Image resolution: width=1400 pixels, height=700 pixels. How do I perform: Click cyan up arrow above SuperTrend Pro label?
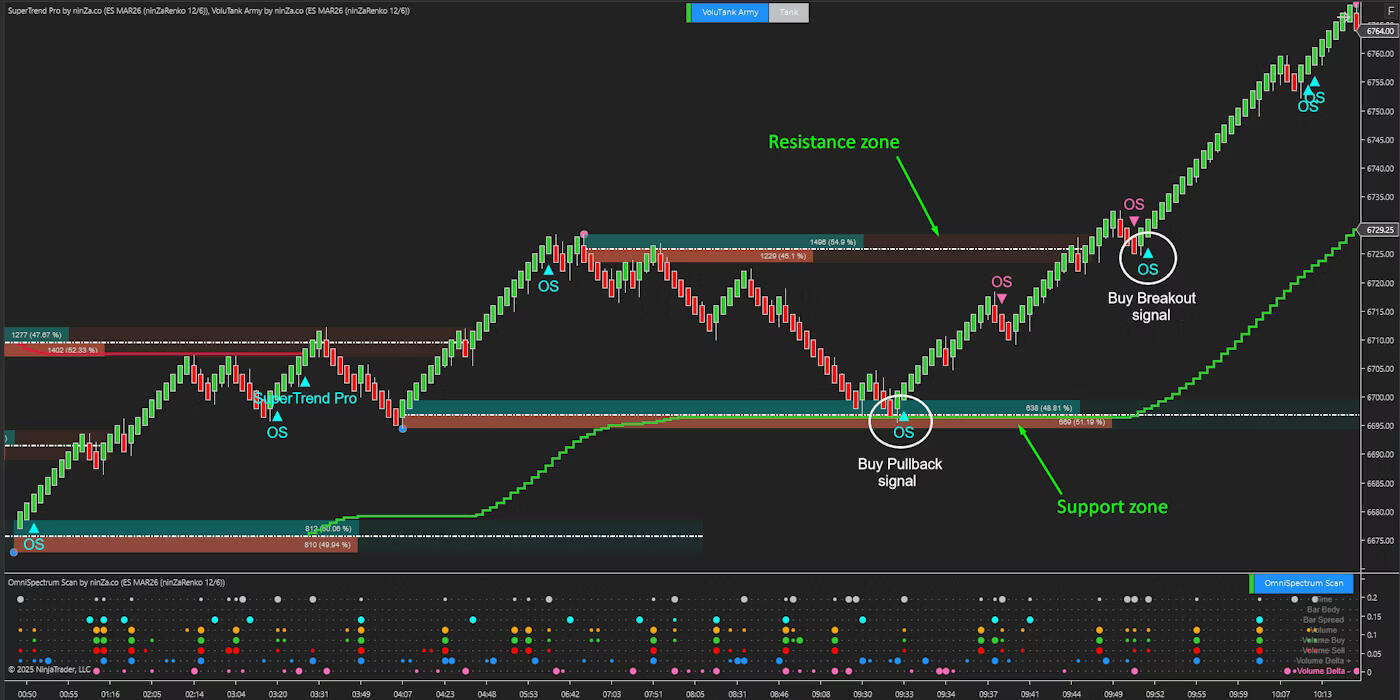305,381
